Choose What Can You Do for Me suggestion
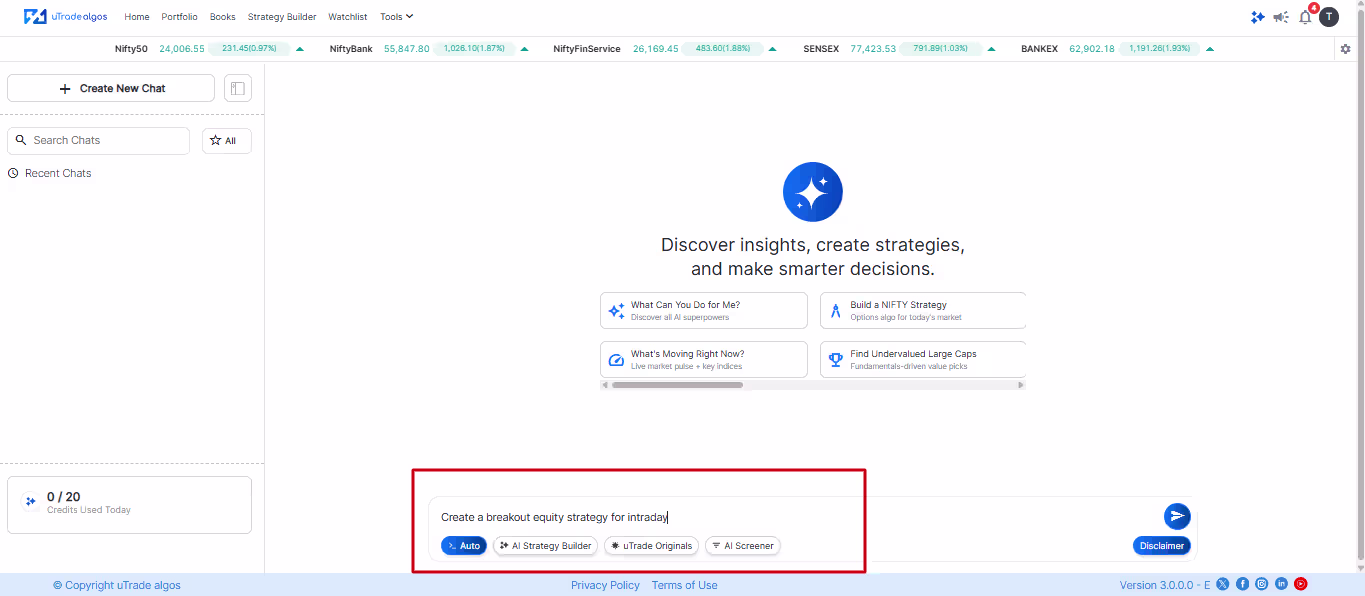This screenshot has height=596, width=1365. click(704, 311)
